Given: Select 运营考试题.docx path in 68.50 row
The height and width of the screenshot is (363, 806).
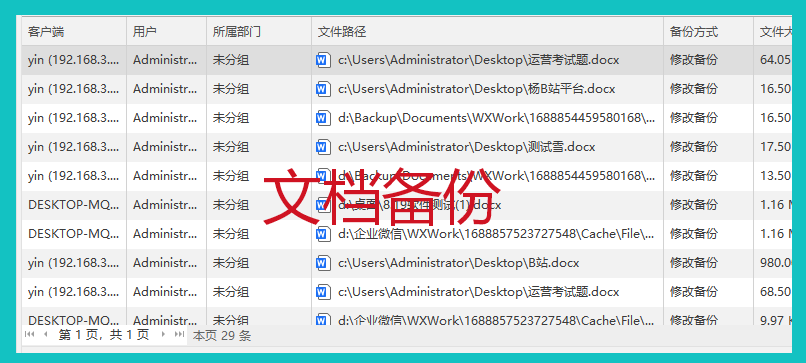Looking at the screenshot, I should coord(479,293).
